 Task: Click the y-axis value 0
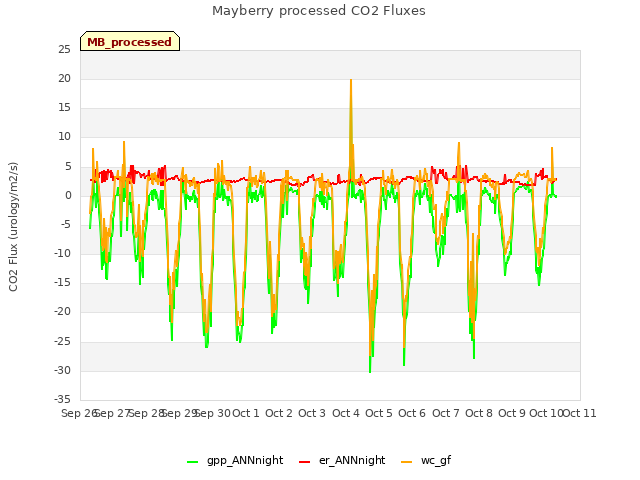pos(68,196)
